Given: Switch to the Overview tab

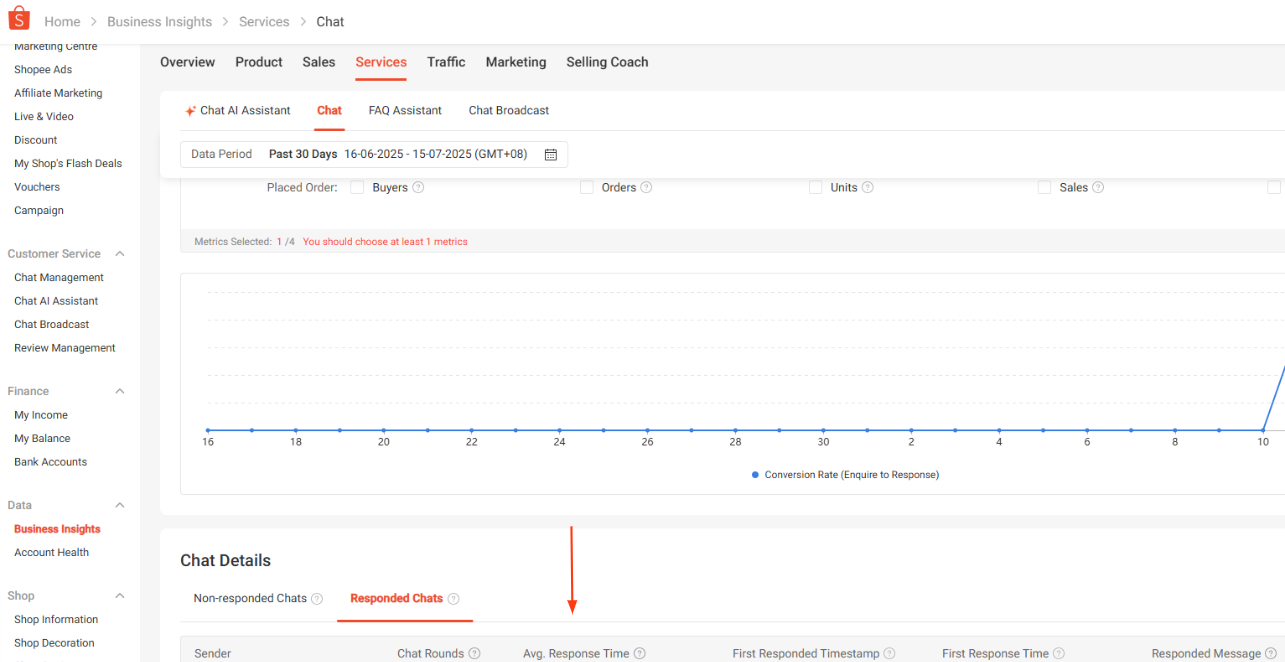Looking at the screenshot, I should 187,62.
